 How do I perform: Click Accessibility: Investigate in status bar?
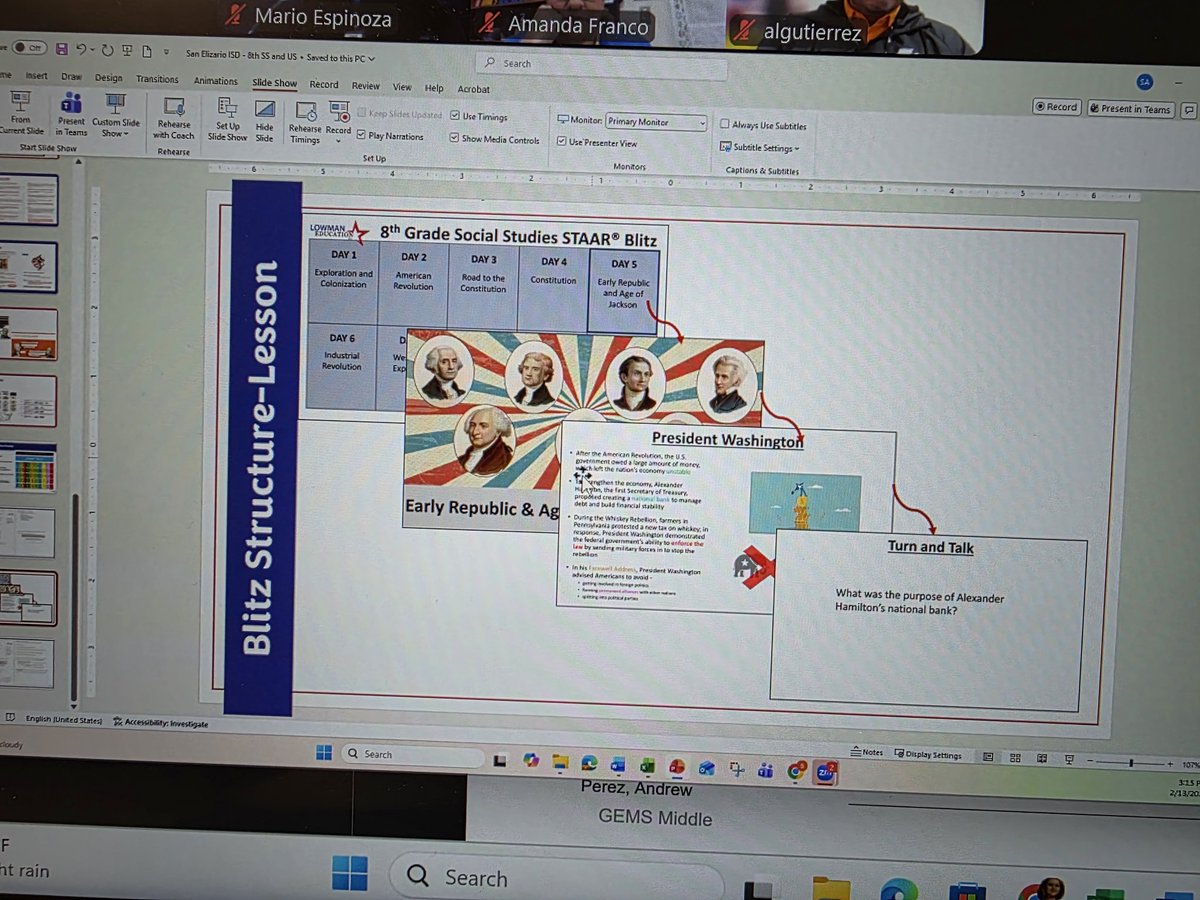[x=161, y=722]
